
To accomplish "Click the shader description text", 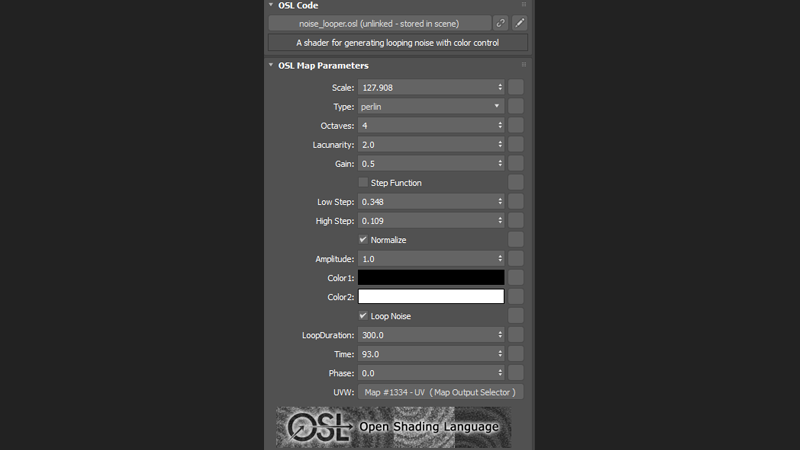I will tap(397, 43).
